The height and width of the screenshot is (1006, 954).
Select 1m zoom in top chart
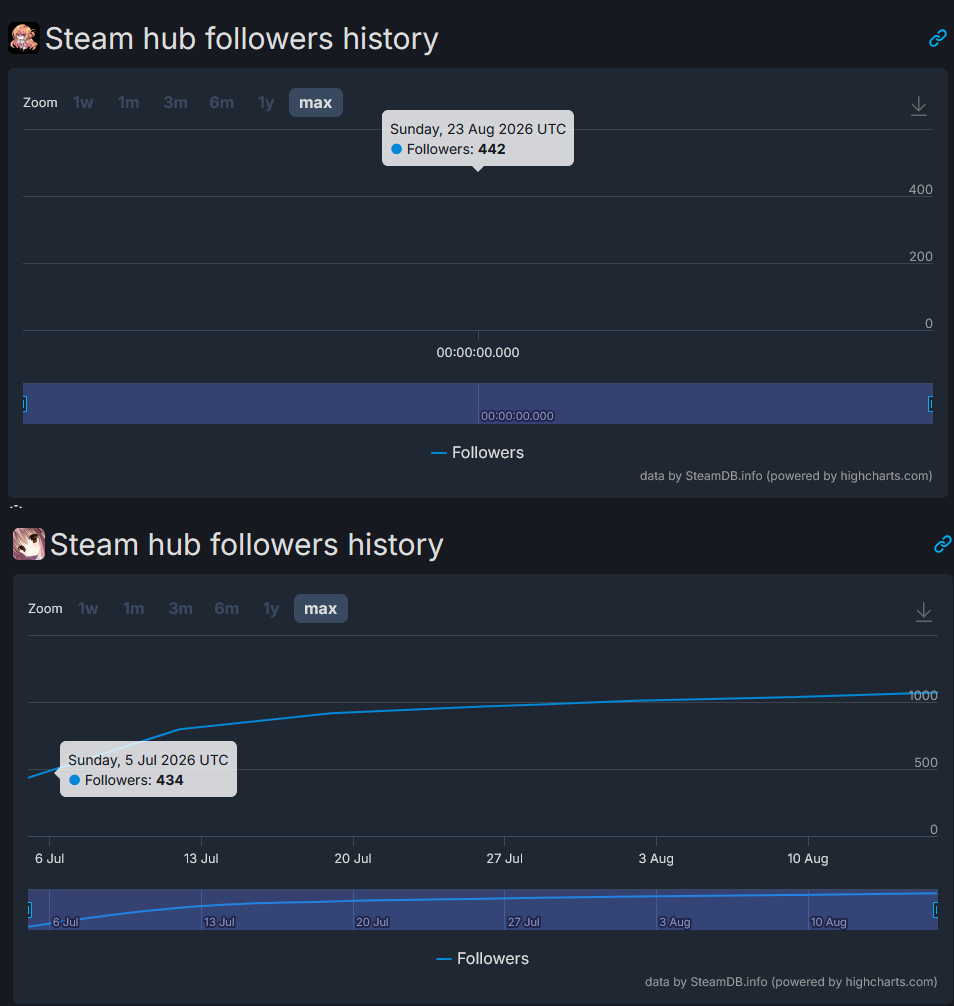tap(128, 103)
